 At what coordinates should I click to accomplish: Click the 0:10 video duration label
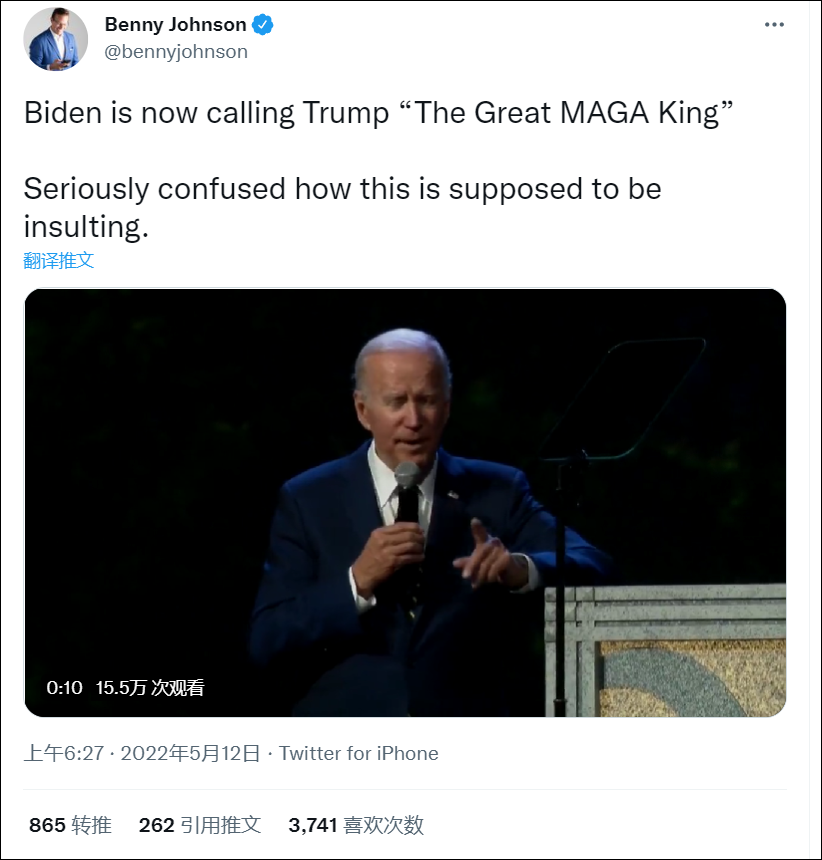pyautogui.click(x=64, y=688)
